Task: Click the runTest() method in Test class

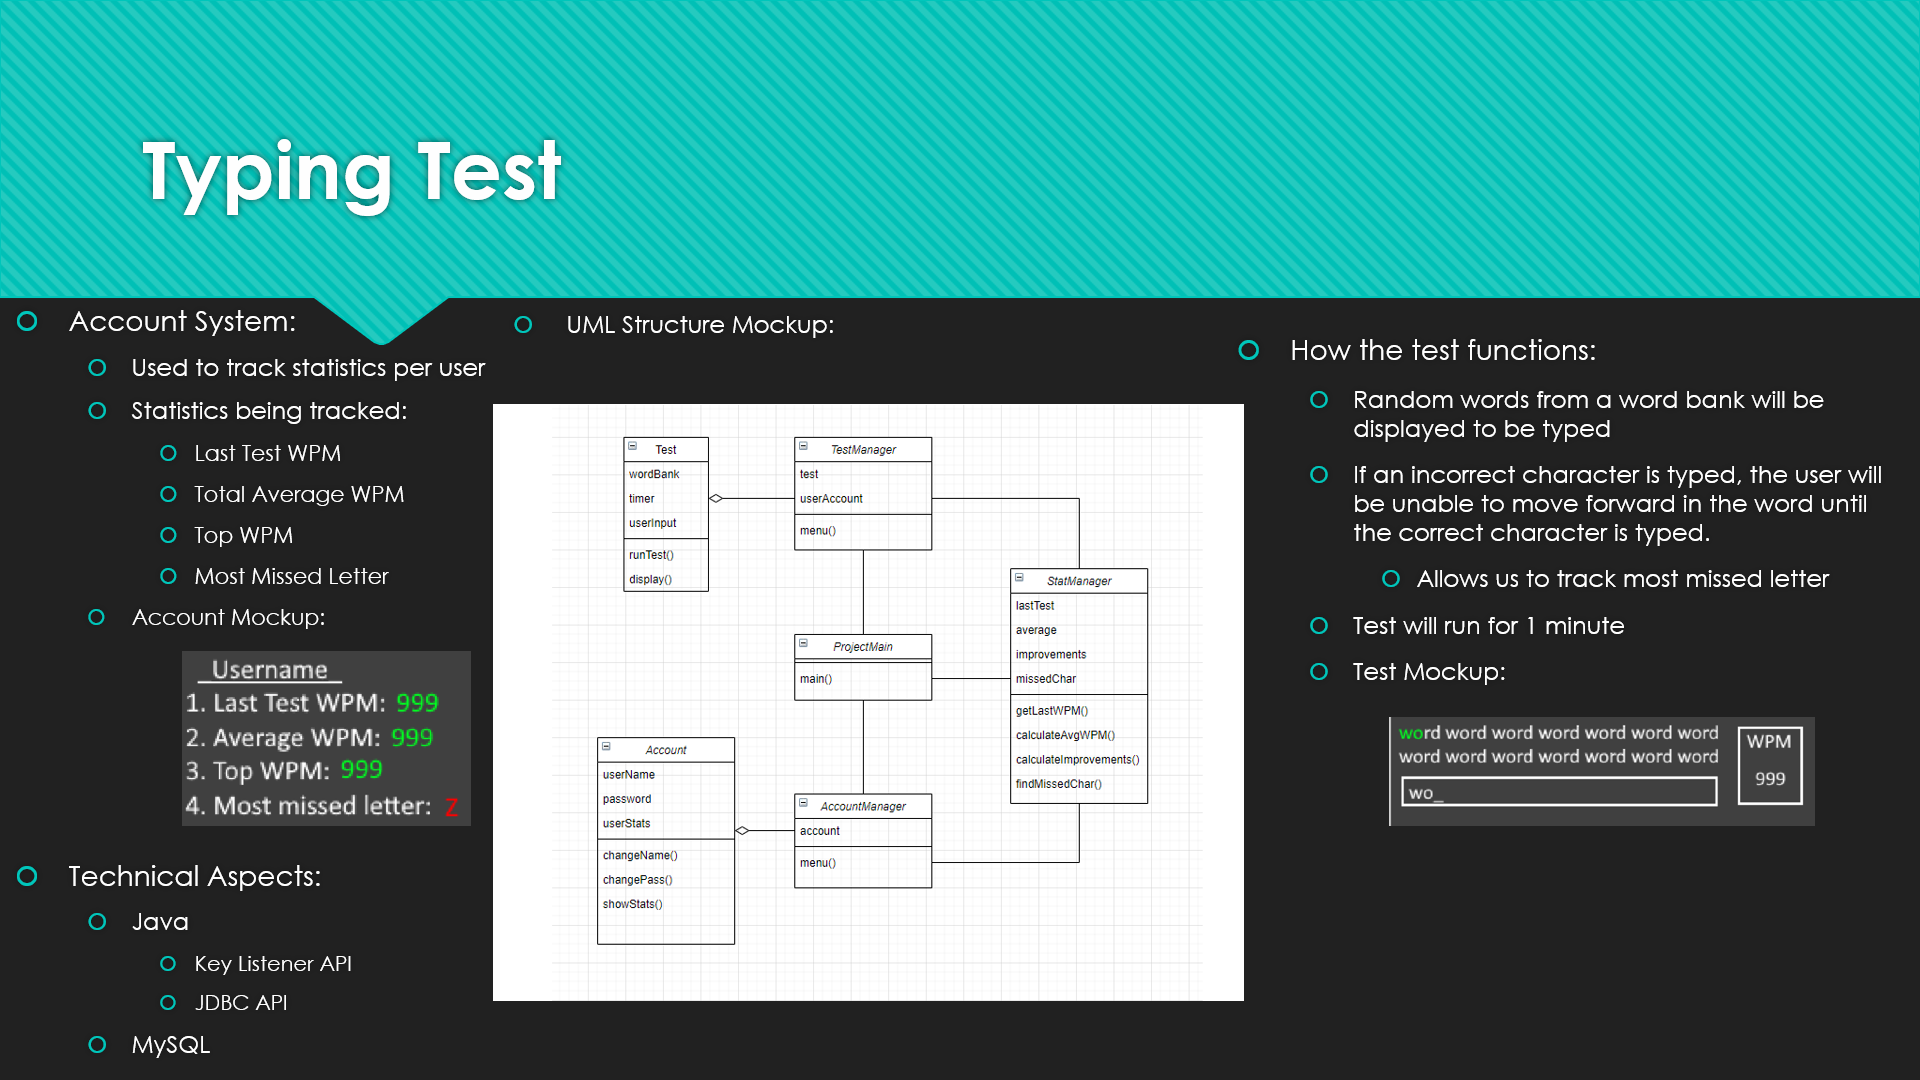Action: (x=651, y=555)
